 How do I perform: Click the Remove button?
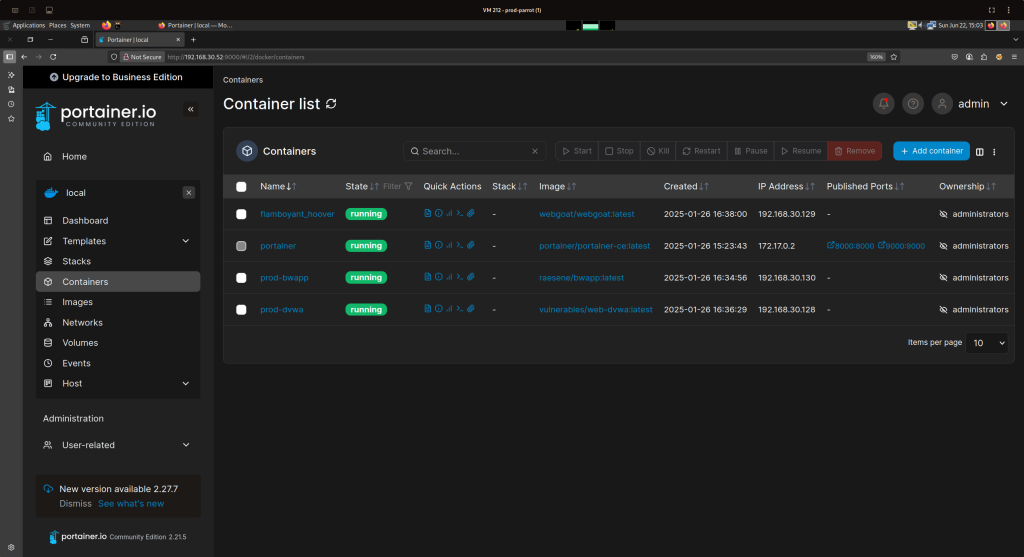pos(854,151)
